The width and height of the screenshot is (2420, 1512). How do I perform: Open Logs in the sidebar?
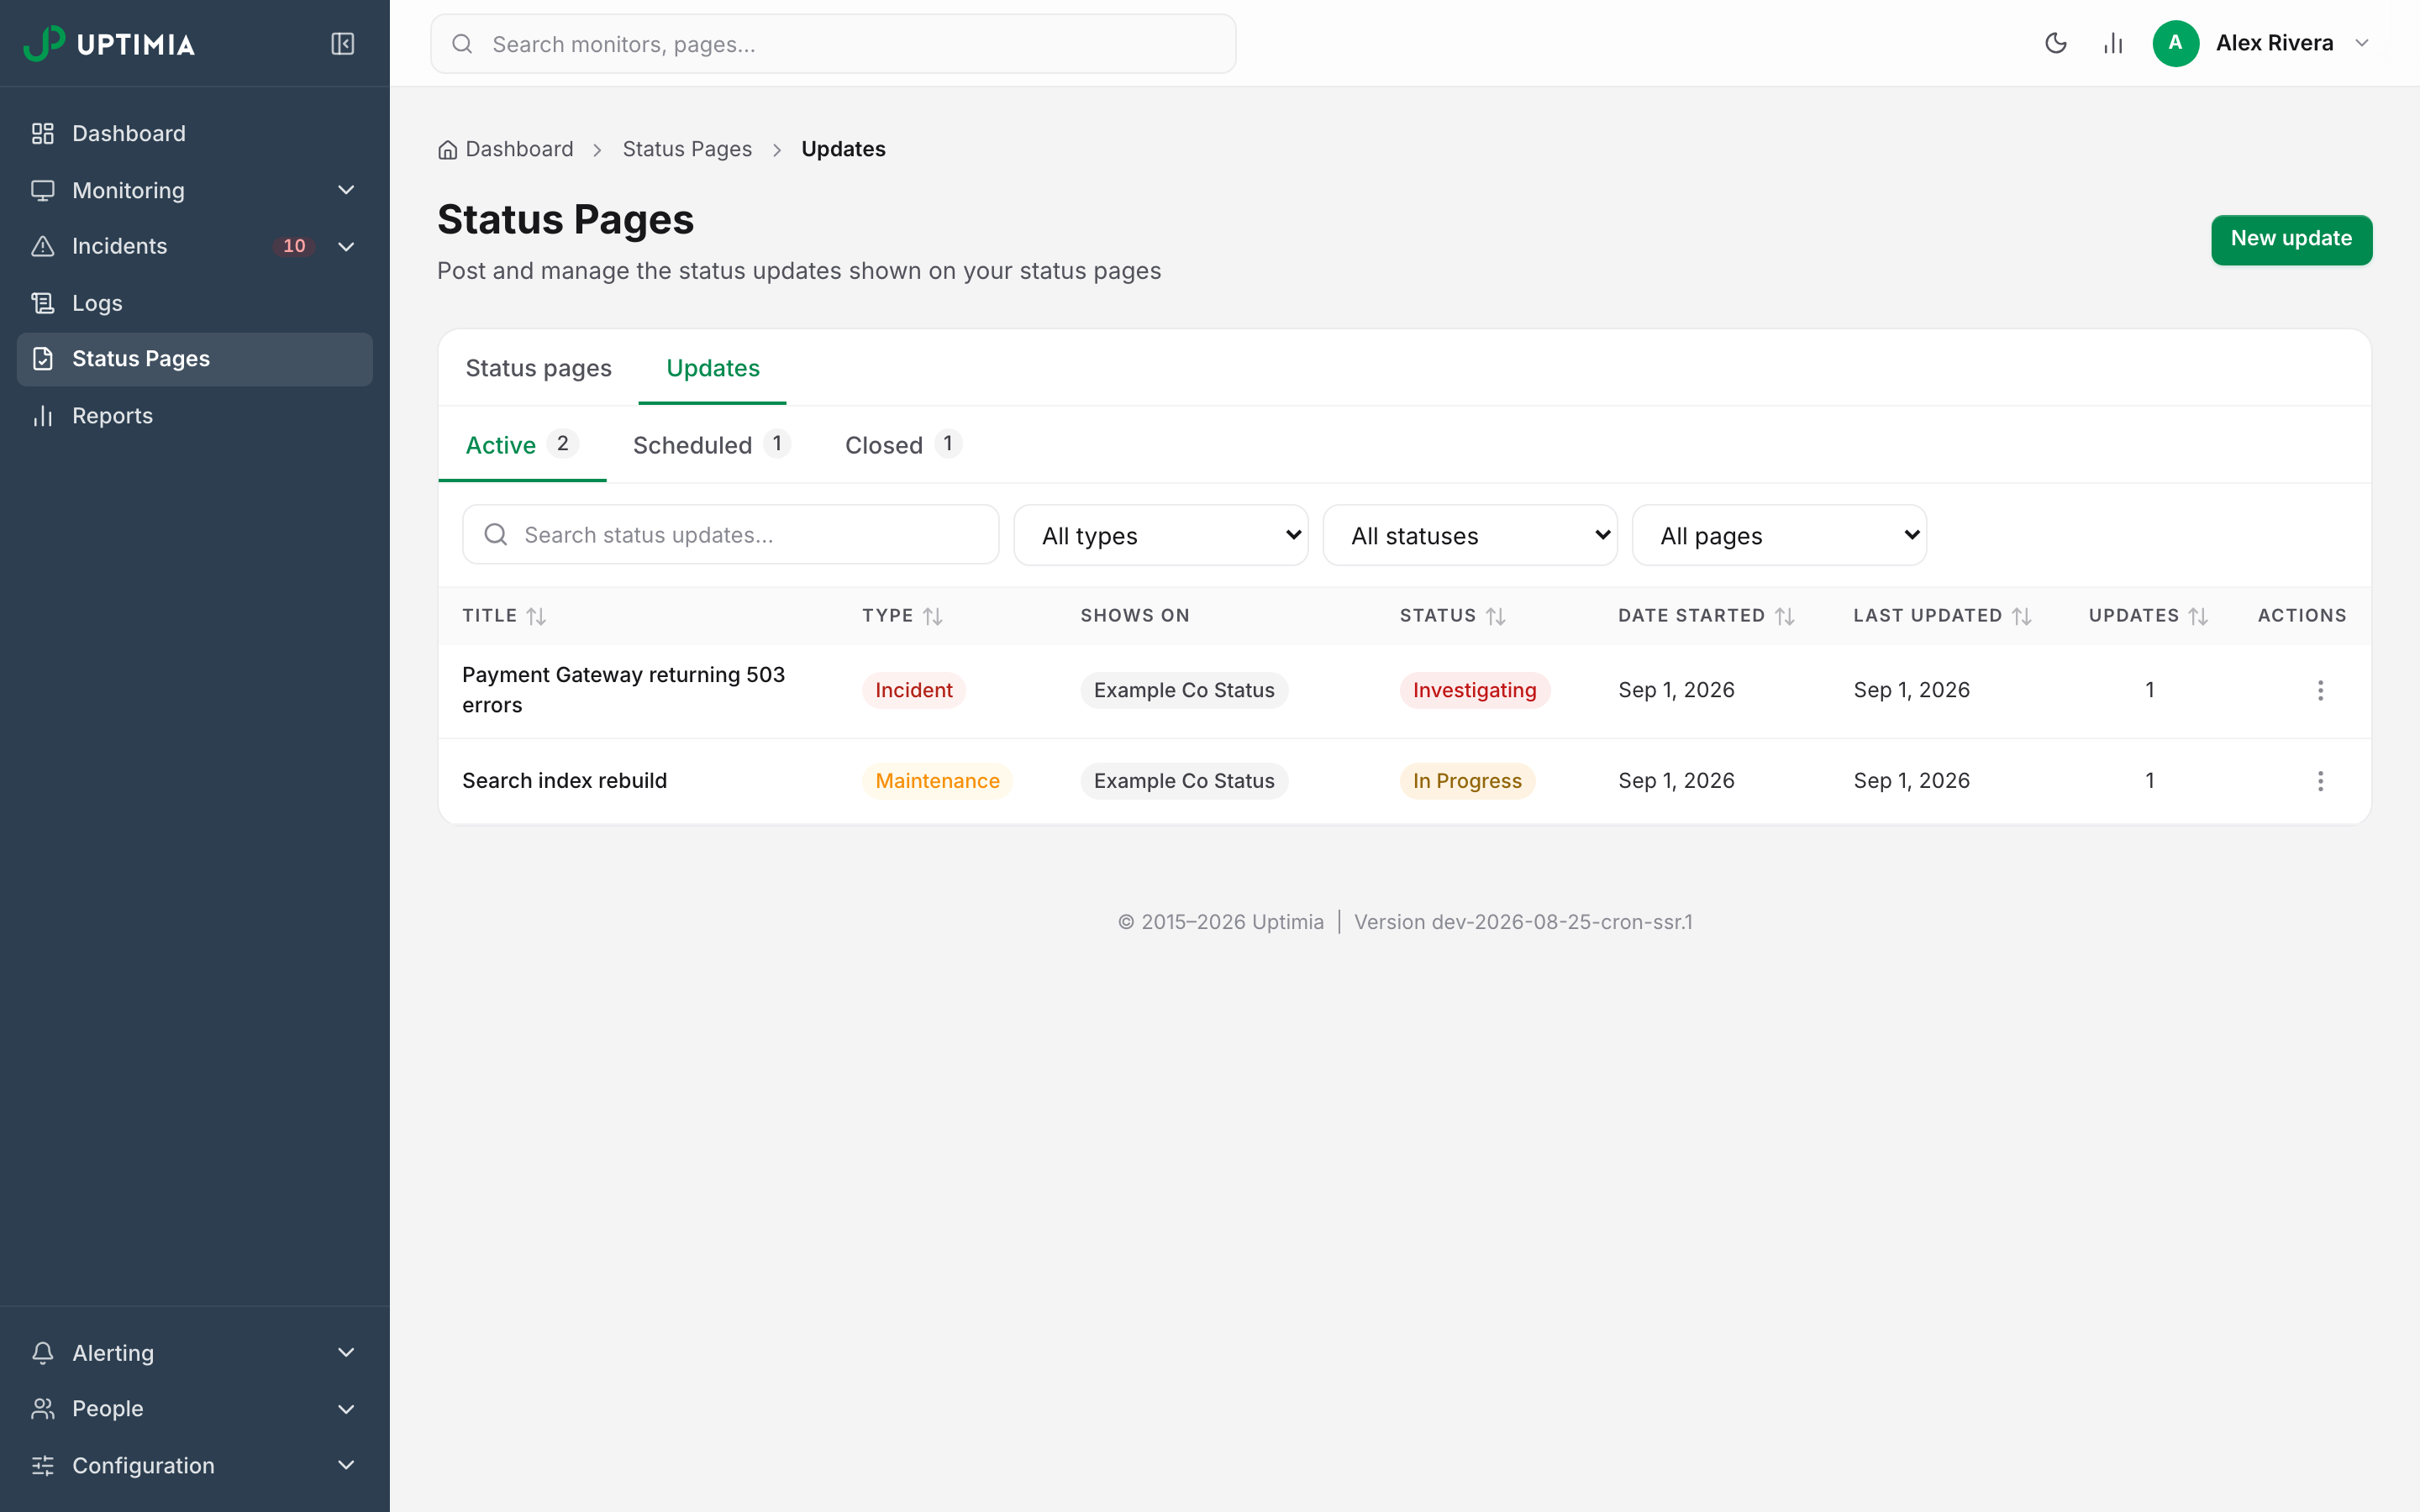(195, 303)
